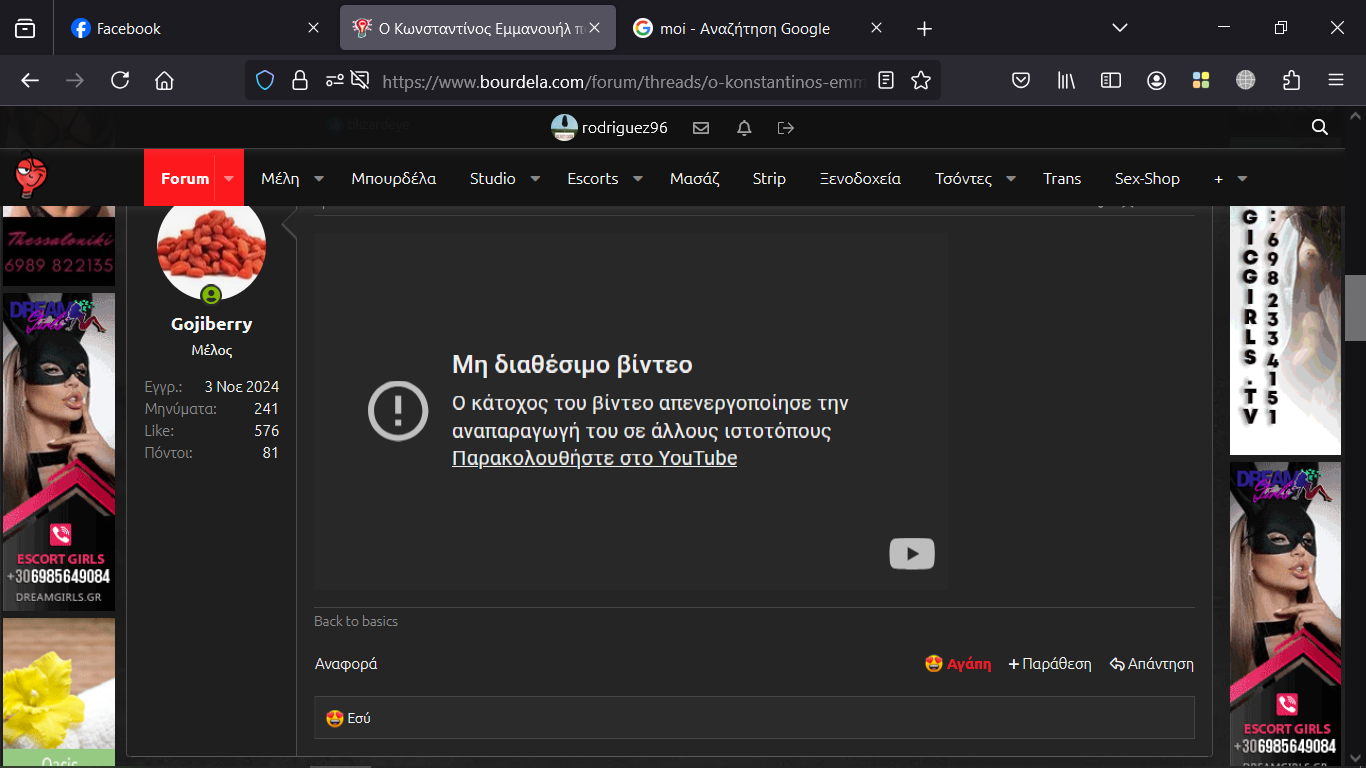The width and height of the screenshot is (1366, 768).
Task: Quote post with Παράθεση
Action: click(x=1050, y=664)
